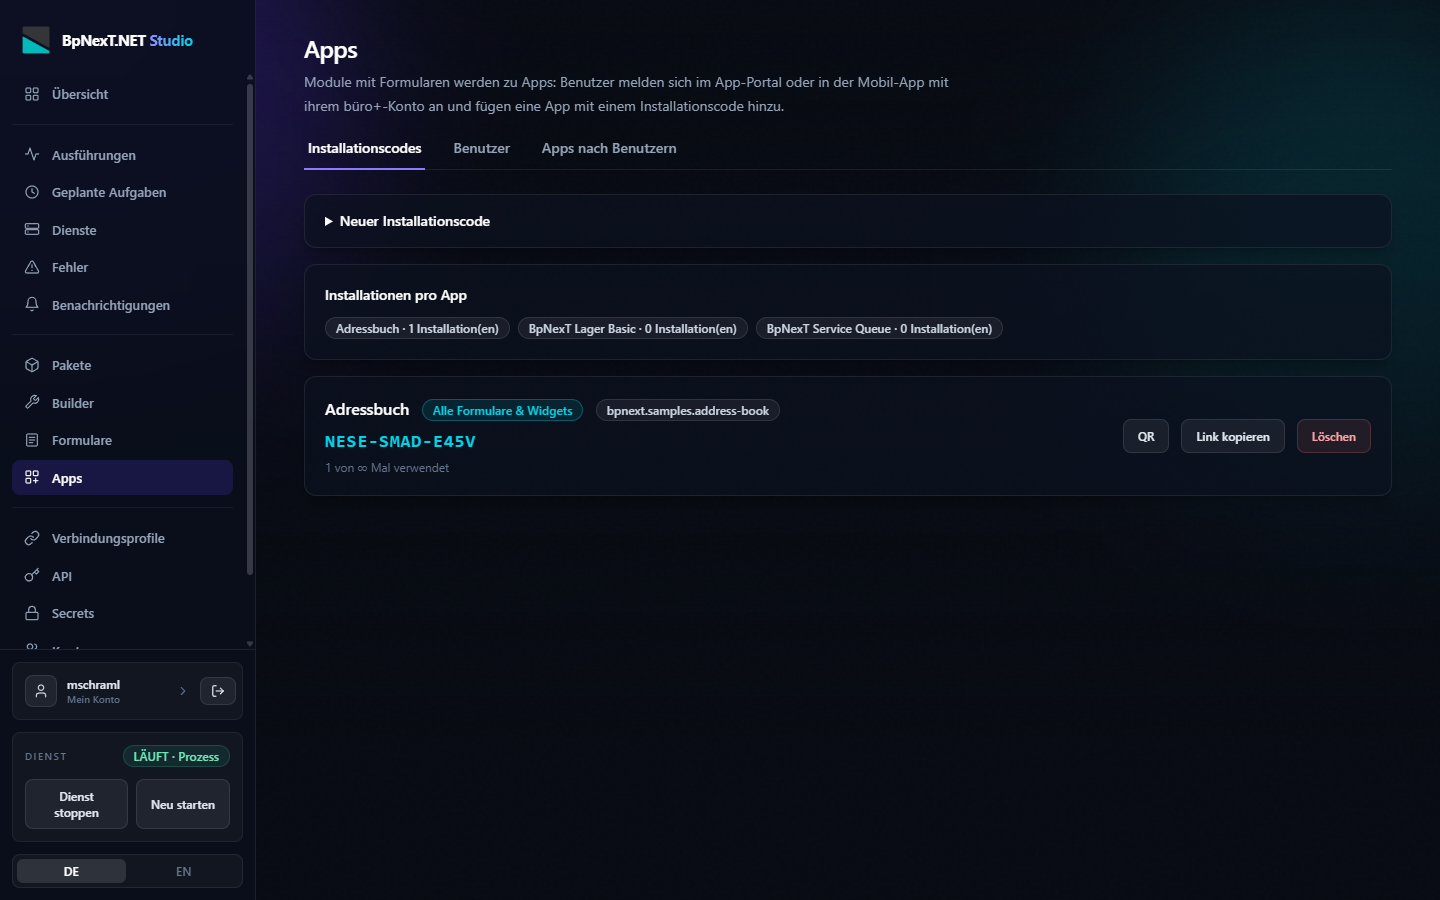Click the Pakete box icon
Screen dimensions: 1440x900
point(32,365)
